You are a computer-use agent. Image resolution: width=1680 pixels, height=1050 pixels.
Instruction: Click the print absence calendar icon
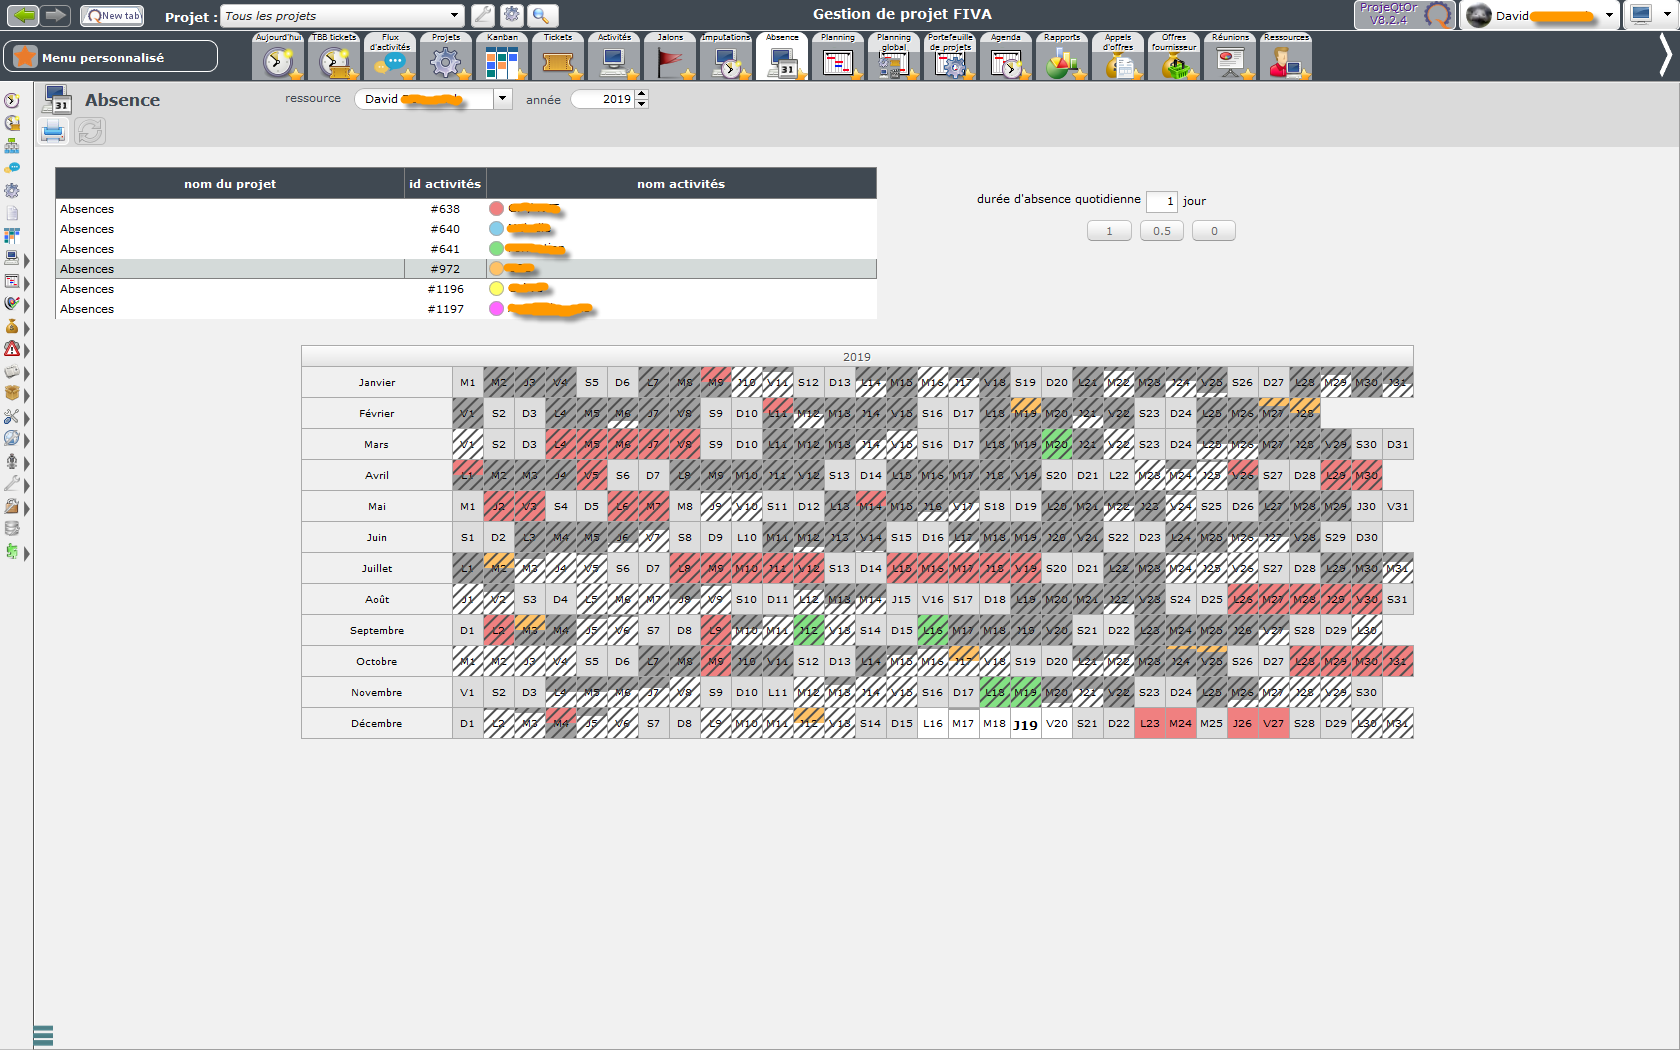(53, 131)
